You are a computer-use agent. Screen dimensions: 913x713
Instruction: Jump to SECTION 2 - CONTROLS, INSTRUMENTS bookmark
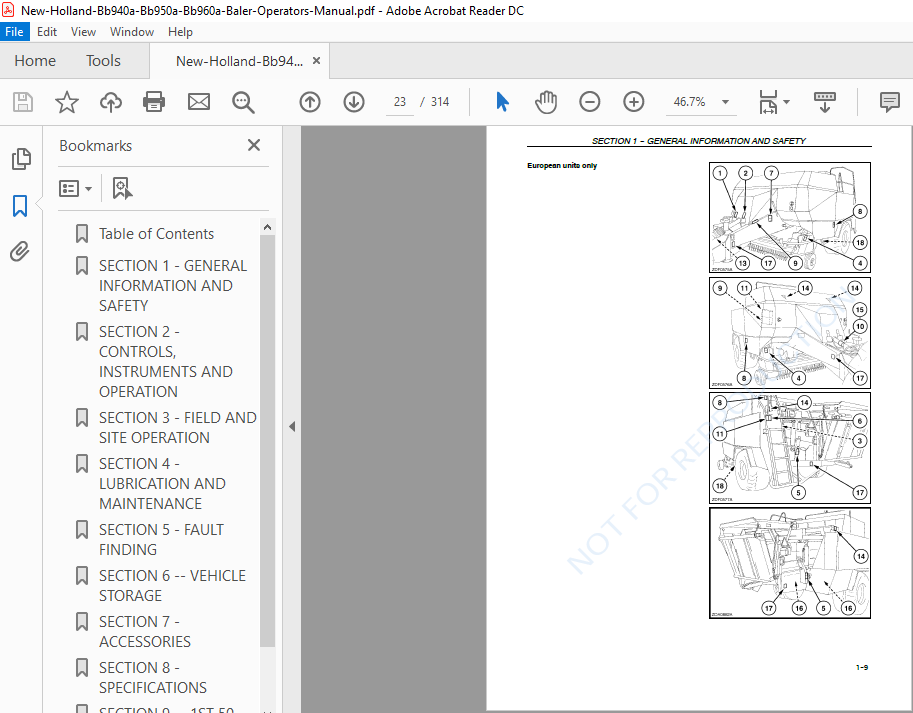coord(166,361)
